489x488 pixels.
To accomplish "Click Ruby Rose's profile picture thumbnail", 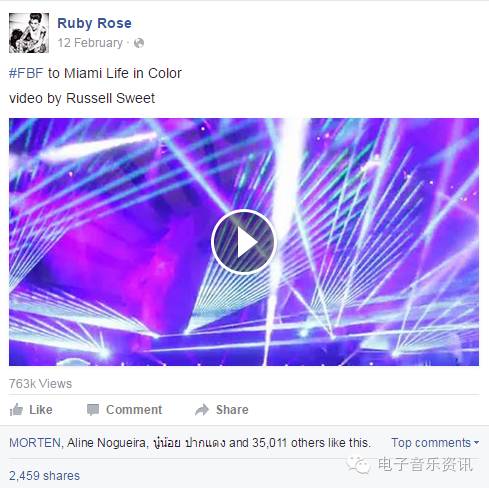I will tap(29, 33).
